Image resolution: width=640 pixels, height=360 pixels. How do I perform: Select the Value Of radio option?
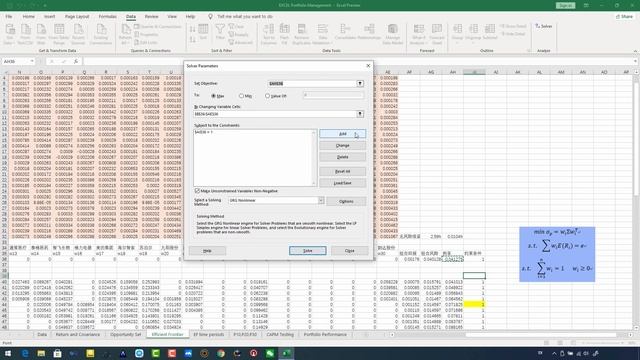[x=267, y=96]
